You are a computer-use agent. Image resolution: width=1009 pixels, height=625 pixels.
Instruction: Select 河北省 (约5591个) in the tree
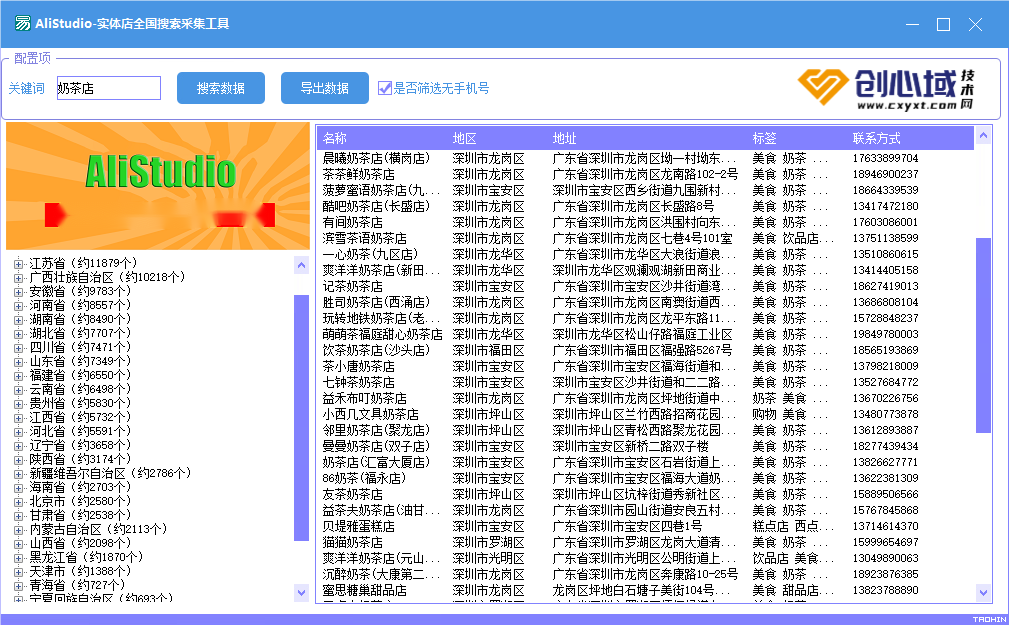pyautogui.click(x=80, y=431)
